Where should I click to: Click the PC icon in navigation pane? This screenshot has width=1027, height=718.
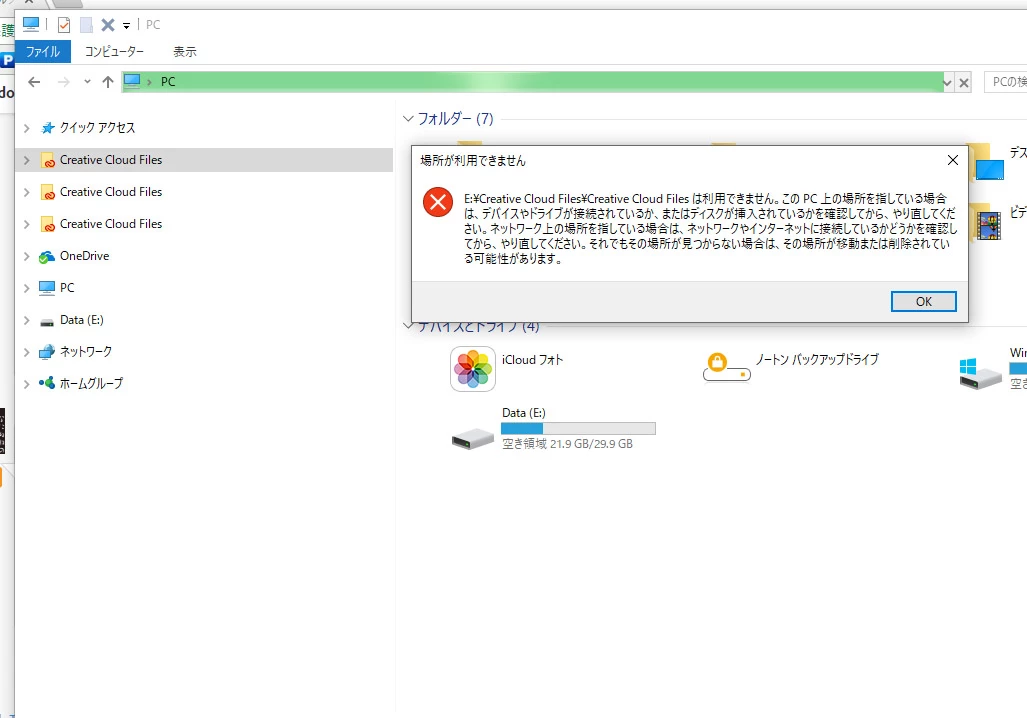47,288
